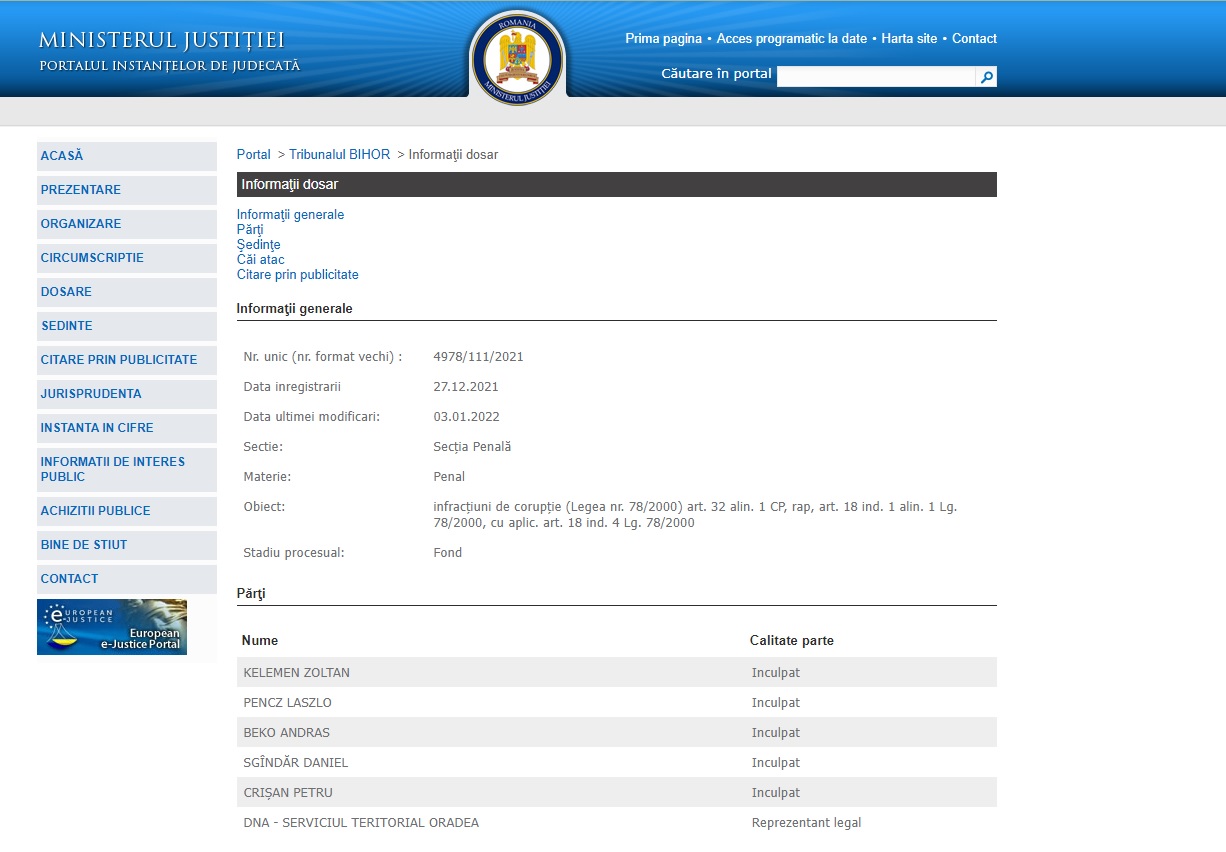Click the Portal breadcrumb link
The width and height of the screenshot is (1226, 852).
point(254,155)
